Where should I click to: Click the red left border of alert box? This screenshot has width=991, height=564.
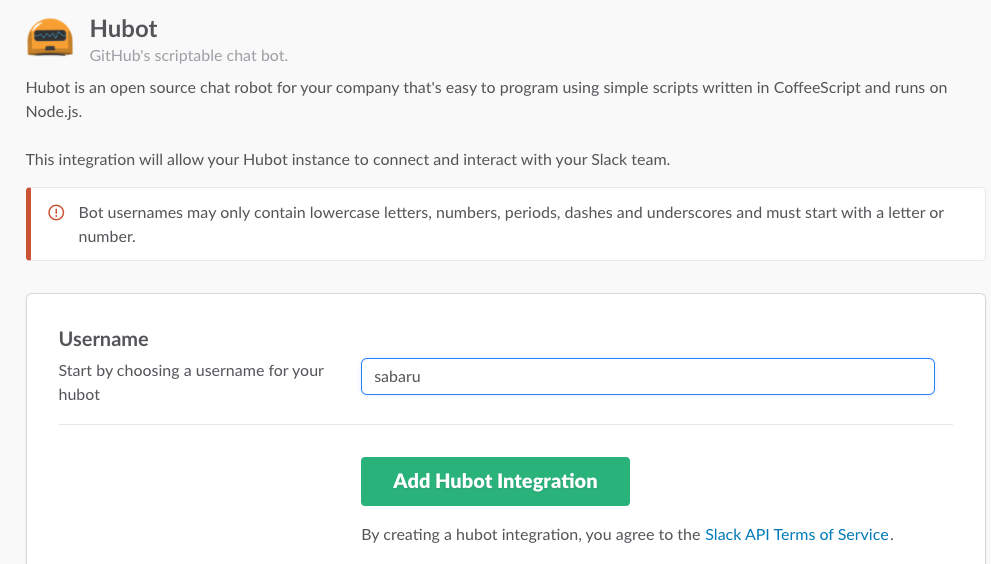coord(29,224)
